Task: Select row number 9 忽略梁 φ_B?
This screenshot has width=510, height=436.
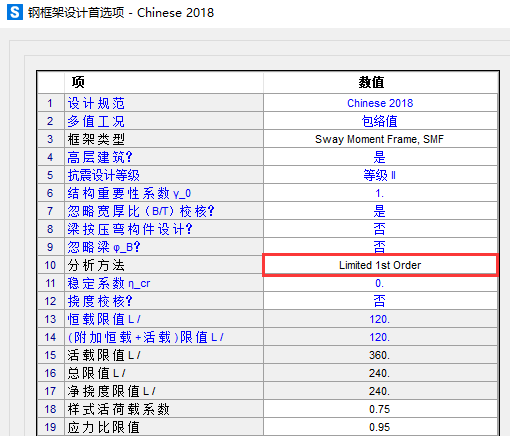Action: tap(50, 247)
